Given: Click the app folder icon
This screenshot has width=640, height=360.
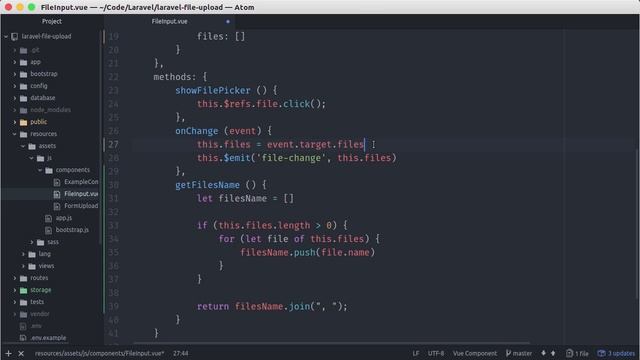Looking at the screenshot, I should tap(24, 62).
